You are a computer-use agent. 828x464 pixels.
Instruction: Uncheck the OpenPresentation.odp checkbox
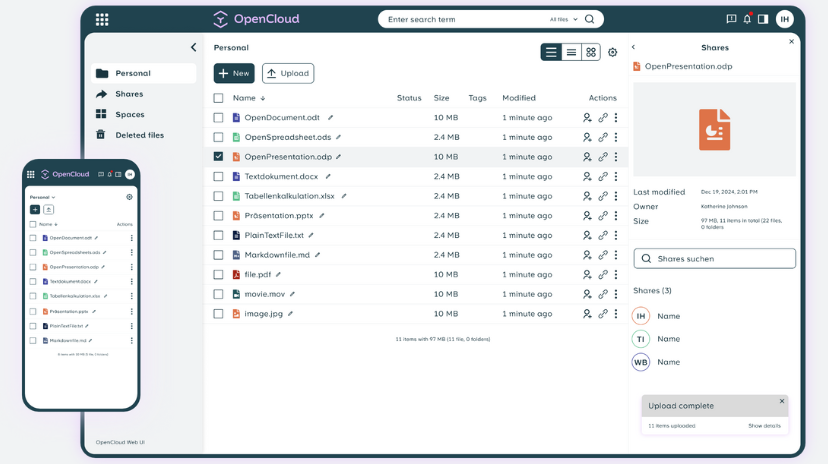point(219,157)
